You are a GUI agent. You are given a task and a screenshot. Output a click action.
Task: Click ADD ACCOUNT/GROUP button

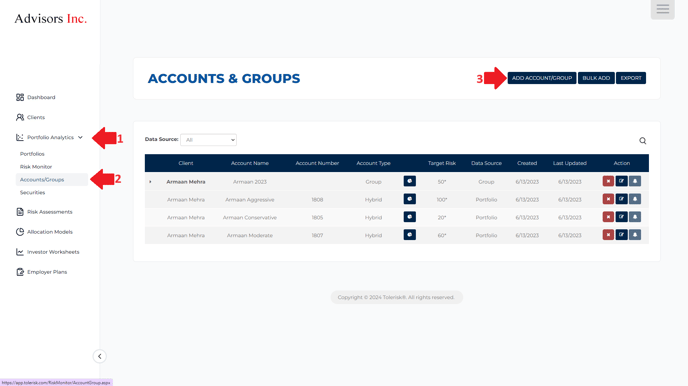pyautogui.click(x=542, y=78)
